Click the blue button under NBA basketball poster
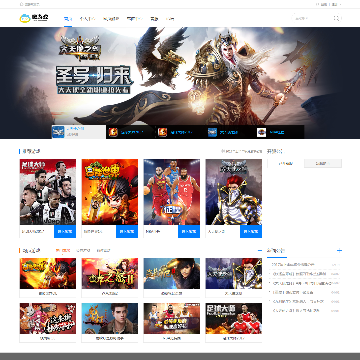The width and height of the screenshot is (360, 360). coord(189,231)
